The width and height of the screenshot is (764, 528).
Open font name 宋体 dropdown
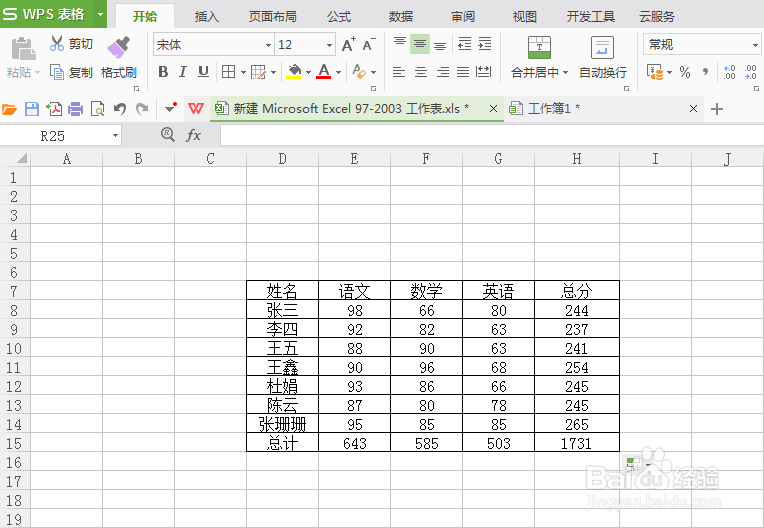[268, 45]
